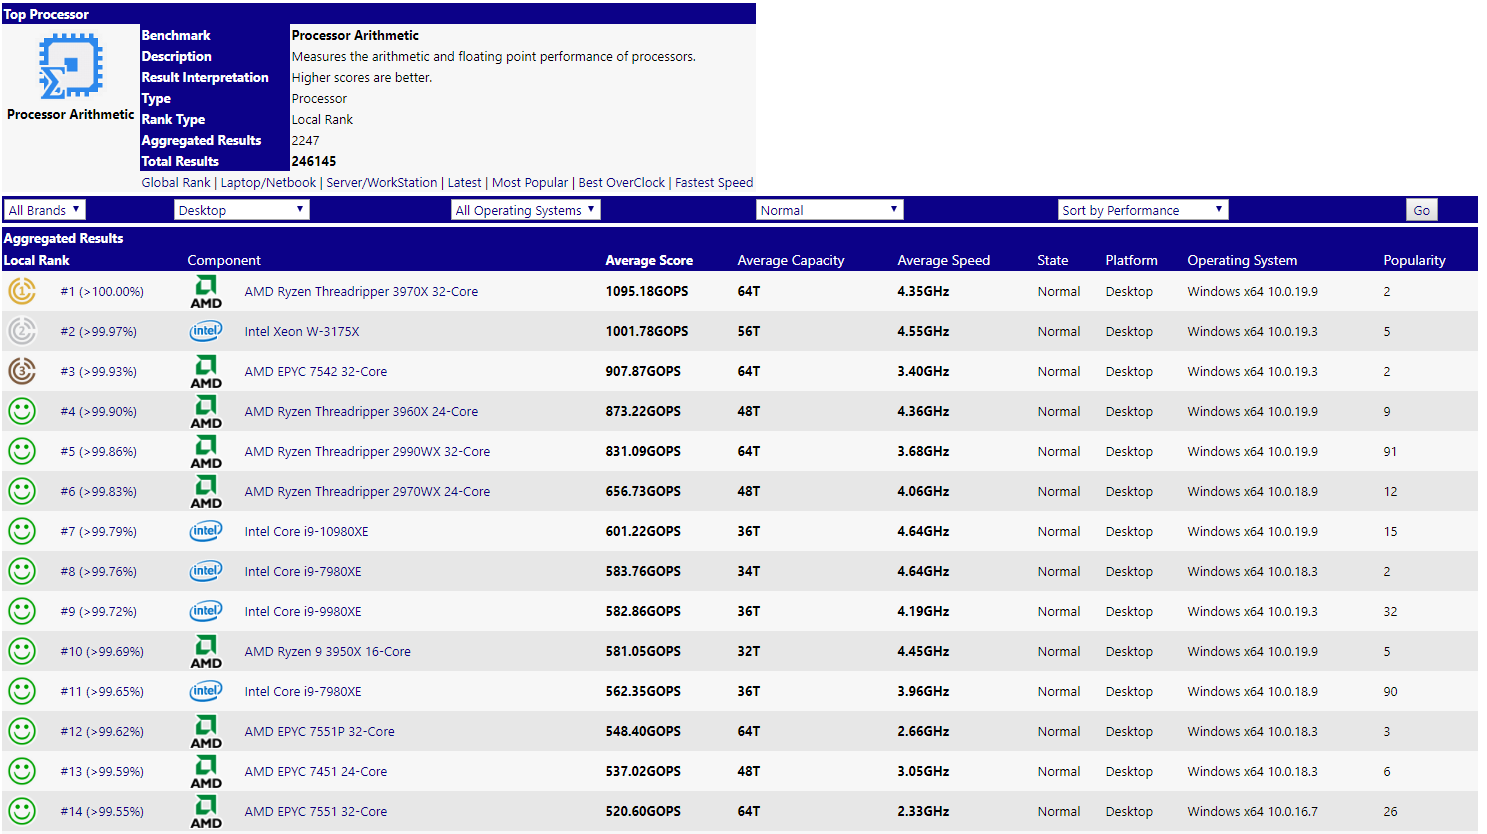This screenshot has width=1487, height=834.
Task: Click AMD Ryzen Threadripper 3970X 32-Core name
Action: click(361, 291)
